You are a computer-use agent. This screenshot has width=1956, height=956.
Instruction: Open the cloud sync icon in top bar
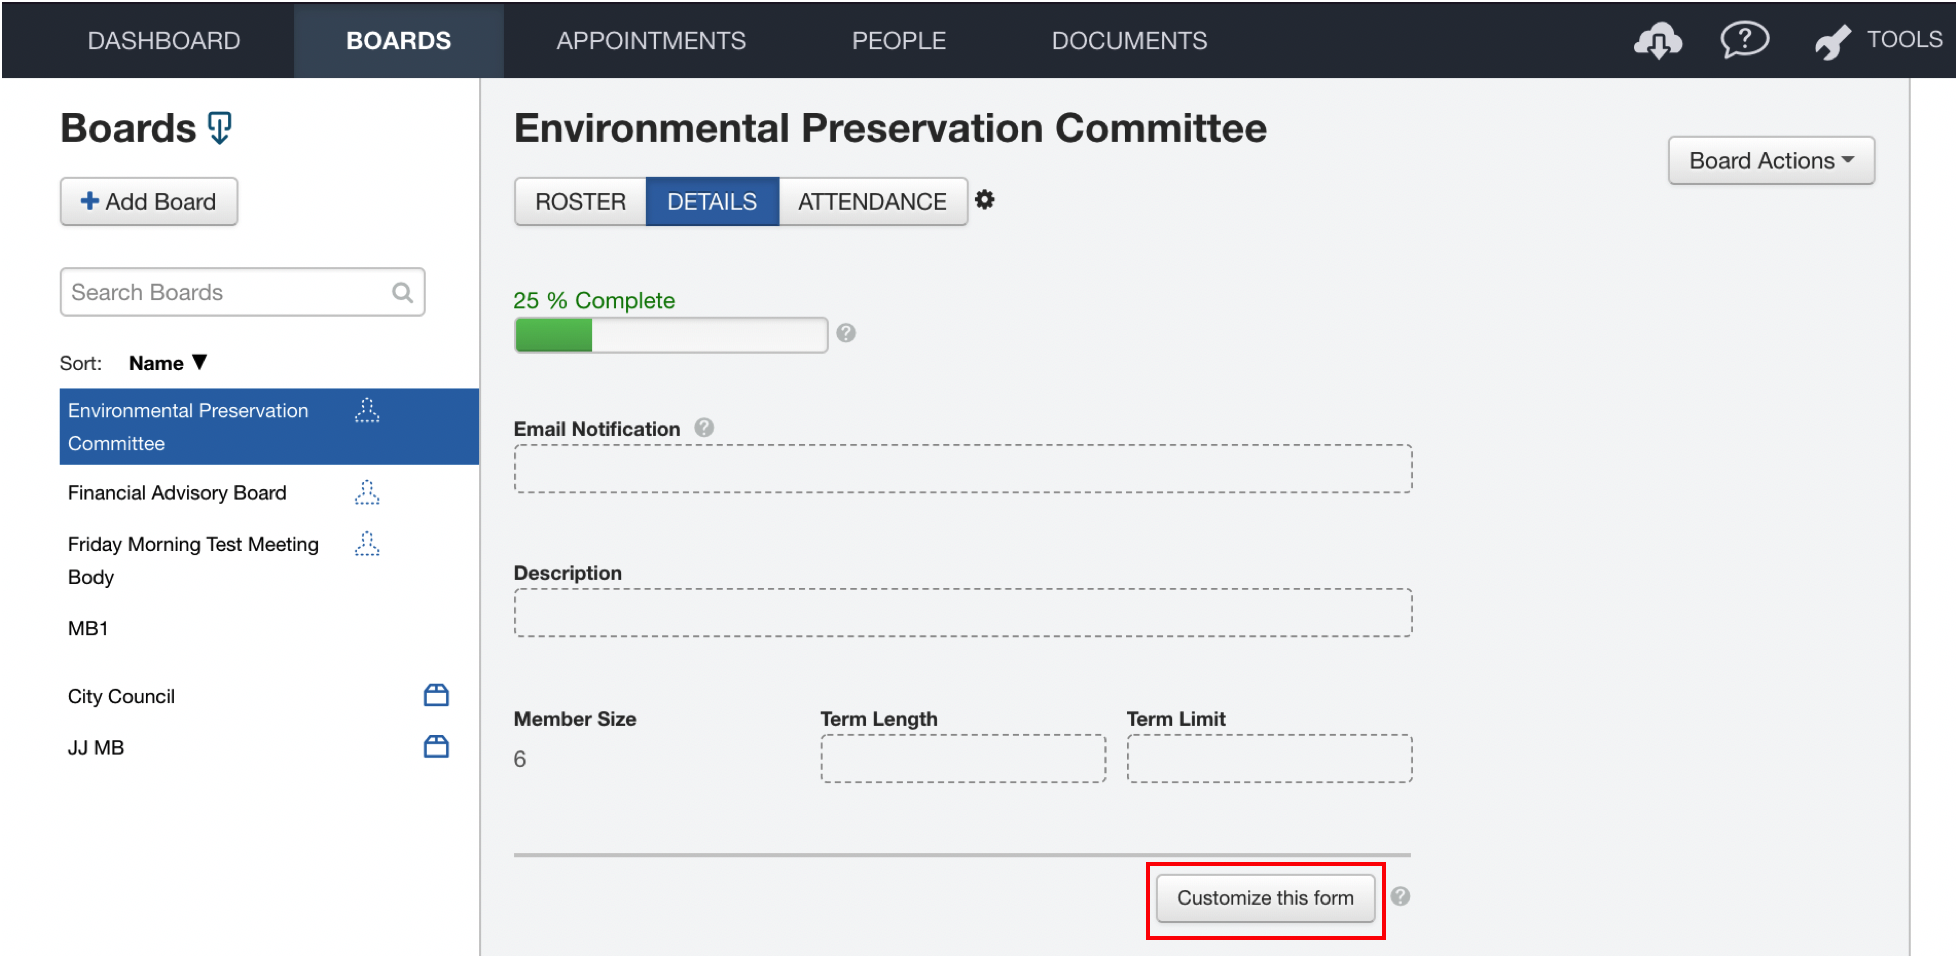coord(1658,40)
